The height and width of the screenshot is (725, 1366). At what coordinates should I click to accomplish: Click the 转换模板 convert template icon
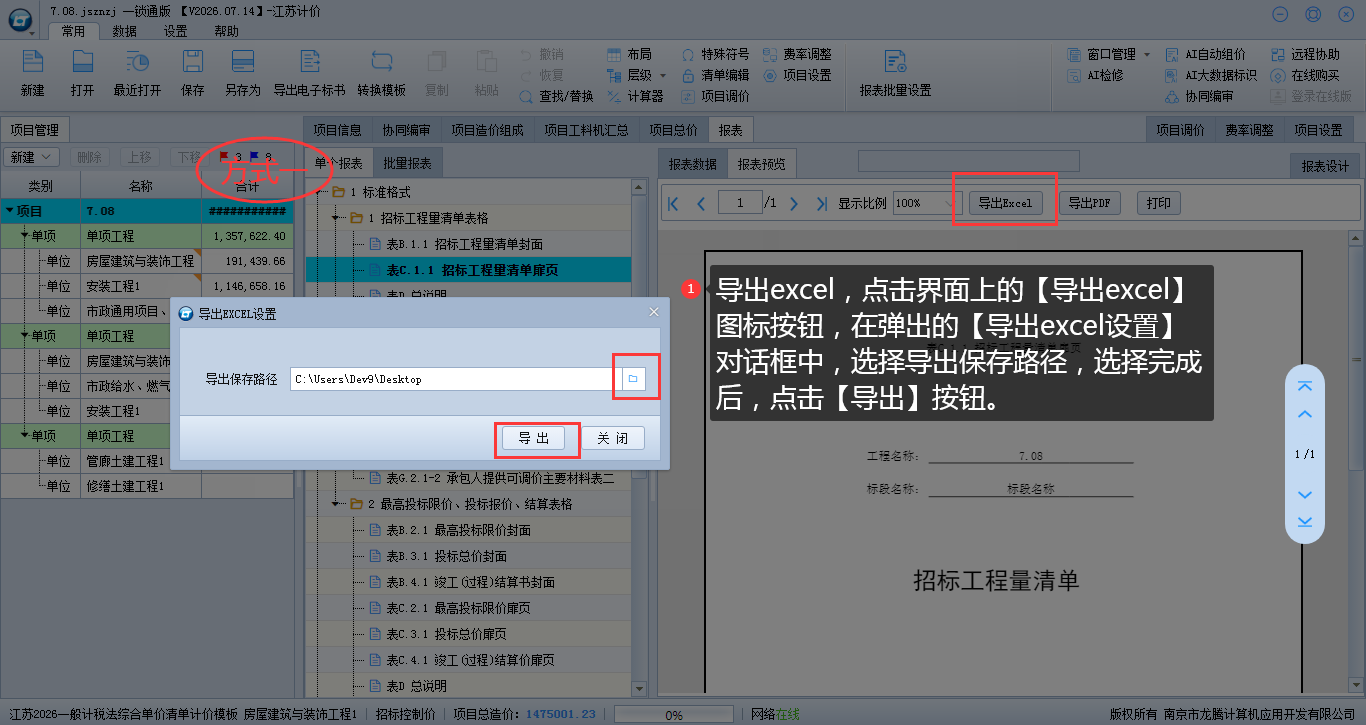381,62
